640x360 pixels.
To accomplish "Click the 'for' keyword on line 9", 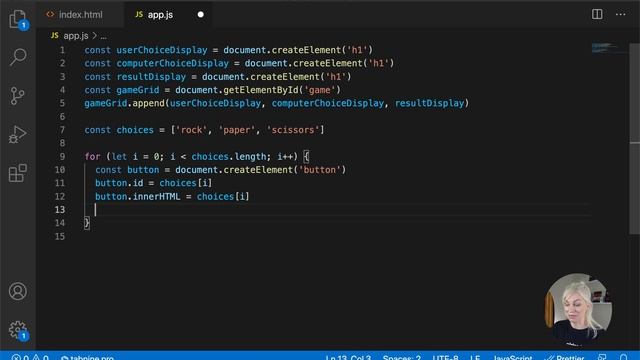I will 92,156.
